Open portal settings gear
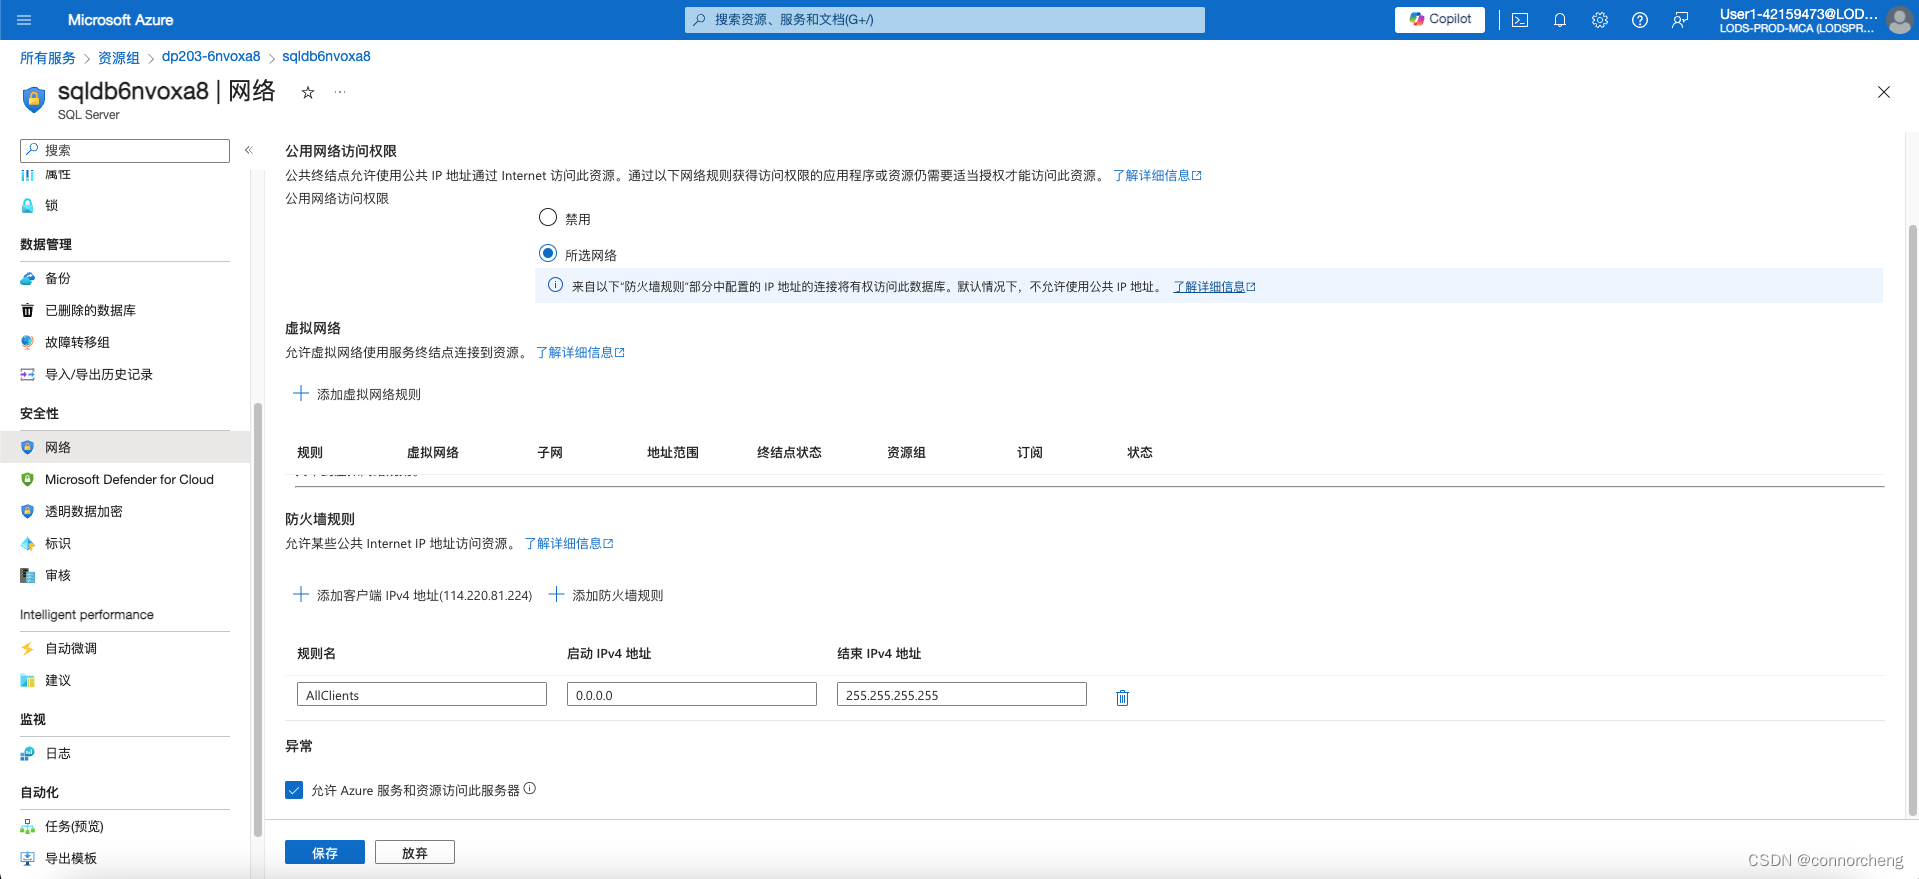Image resolution: width=1919 pixels, height=879 pixels. tap(1600, 20)
